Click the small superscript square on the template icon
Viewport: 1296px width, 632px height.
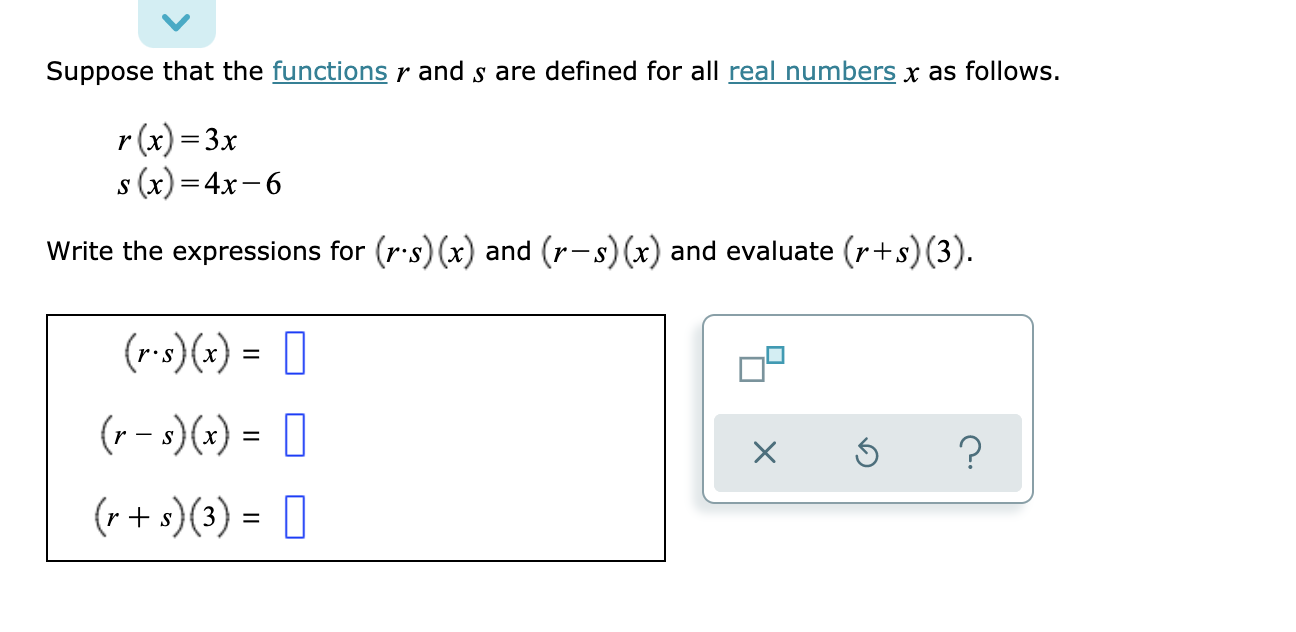click(777, 356)
